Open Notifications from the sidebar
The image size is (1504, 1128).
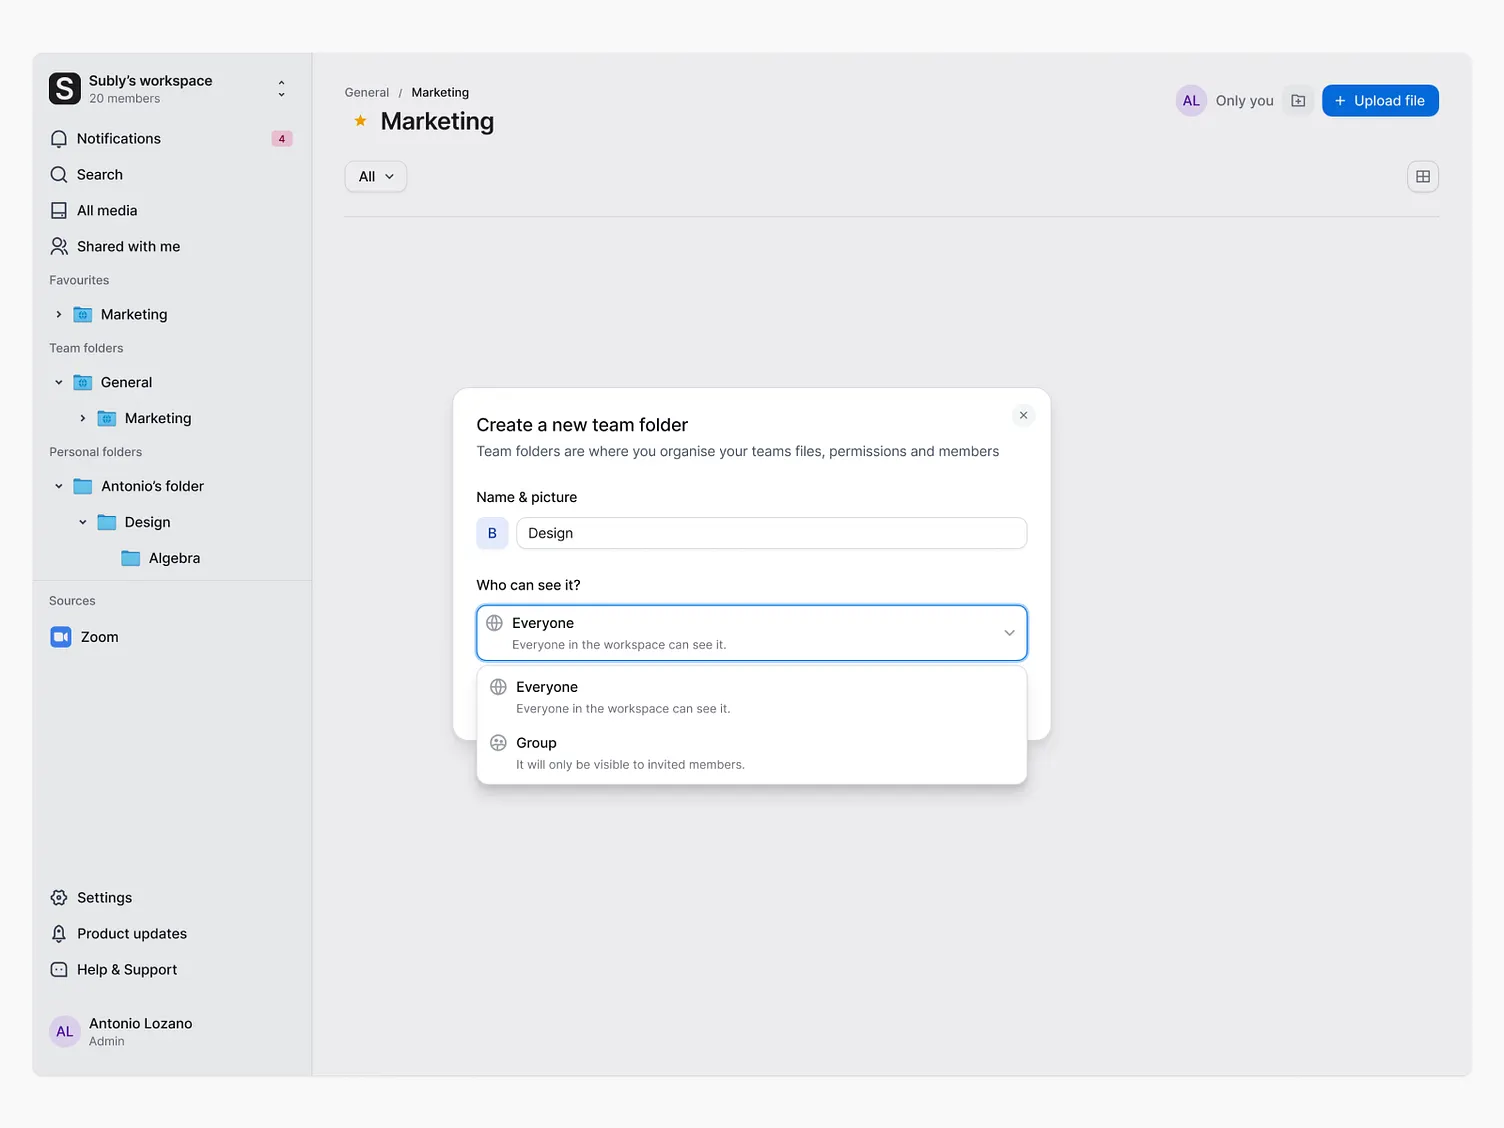118,138
